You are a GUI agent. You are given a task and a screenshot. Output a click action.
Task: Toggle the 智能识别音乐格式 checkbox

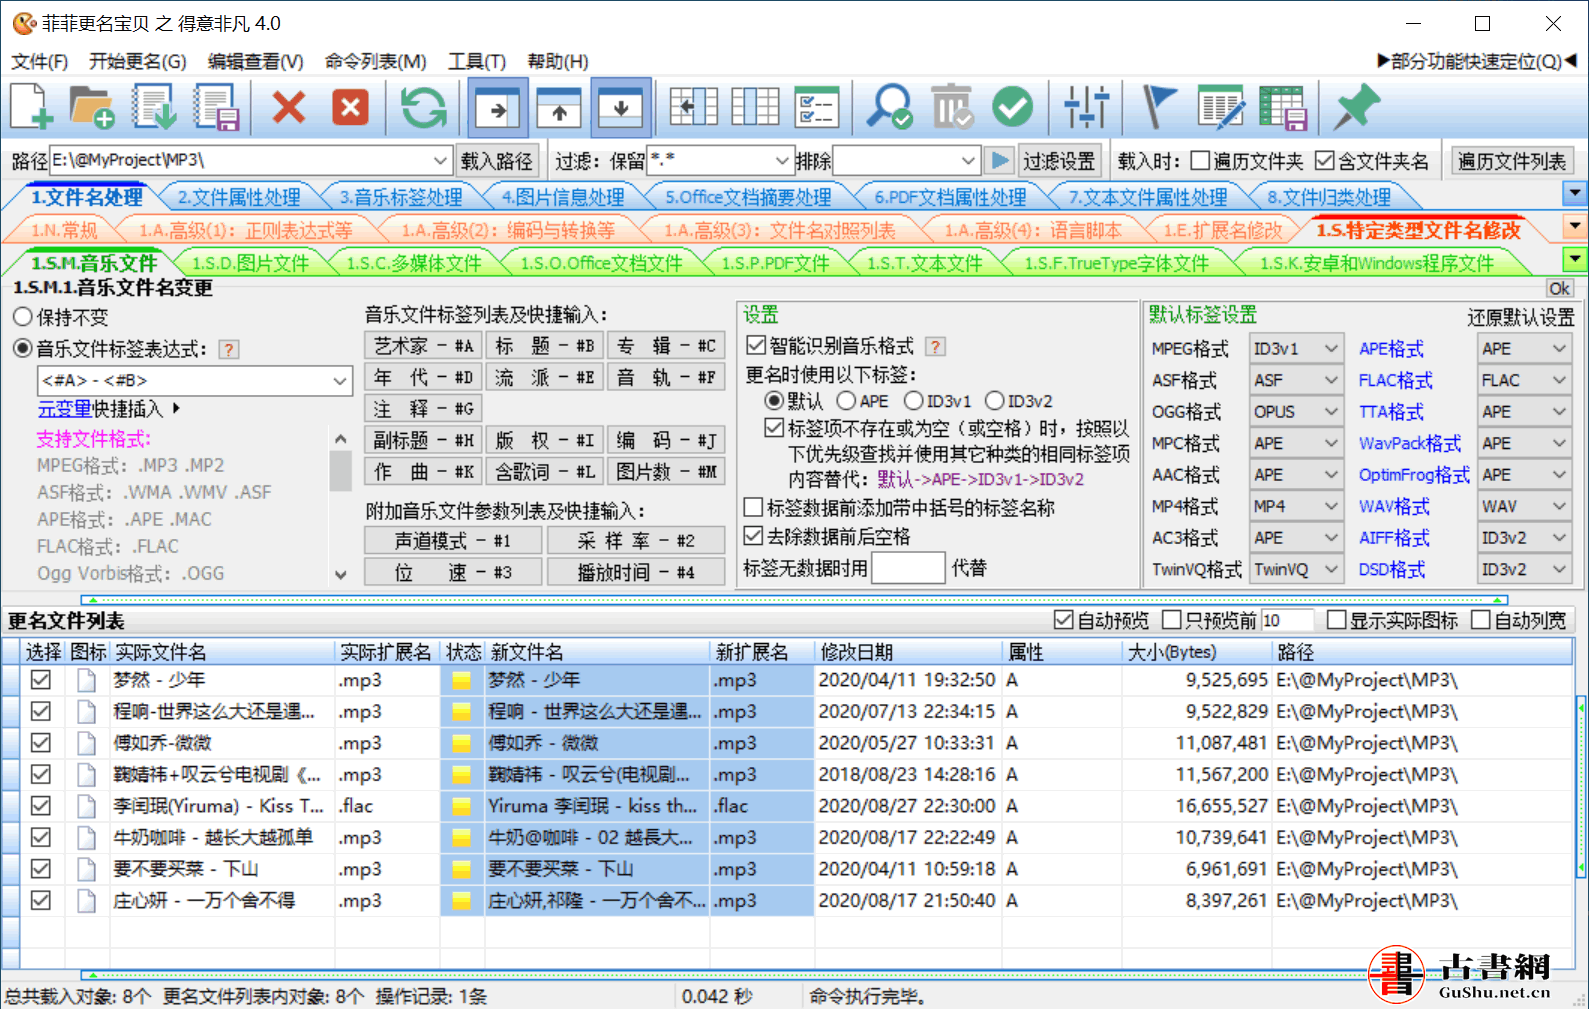(756, 346)
